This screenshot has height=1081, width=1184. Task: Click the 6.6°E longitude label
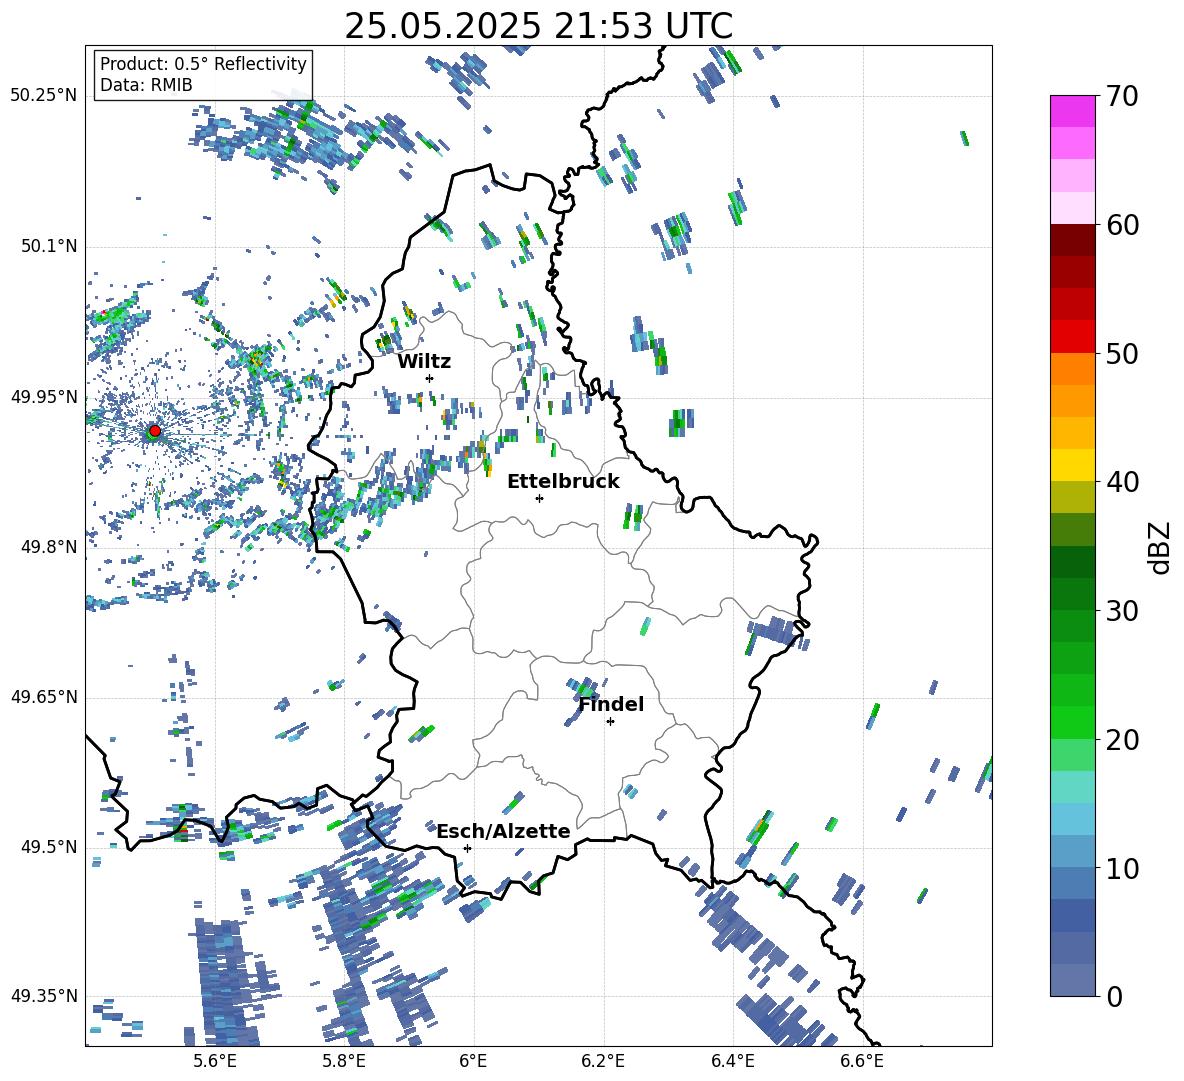click(862, 1061)
